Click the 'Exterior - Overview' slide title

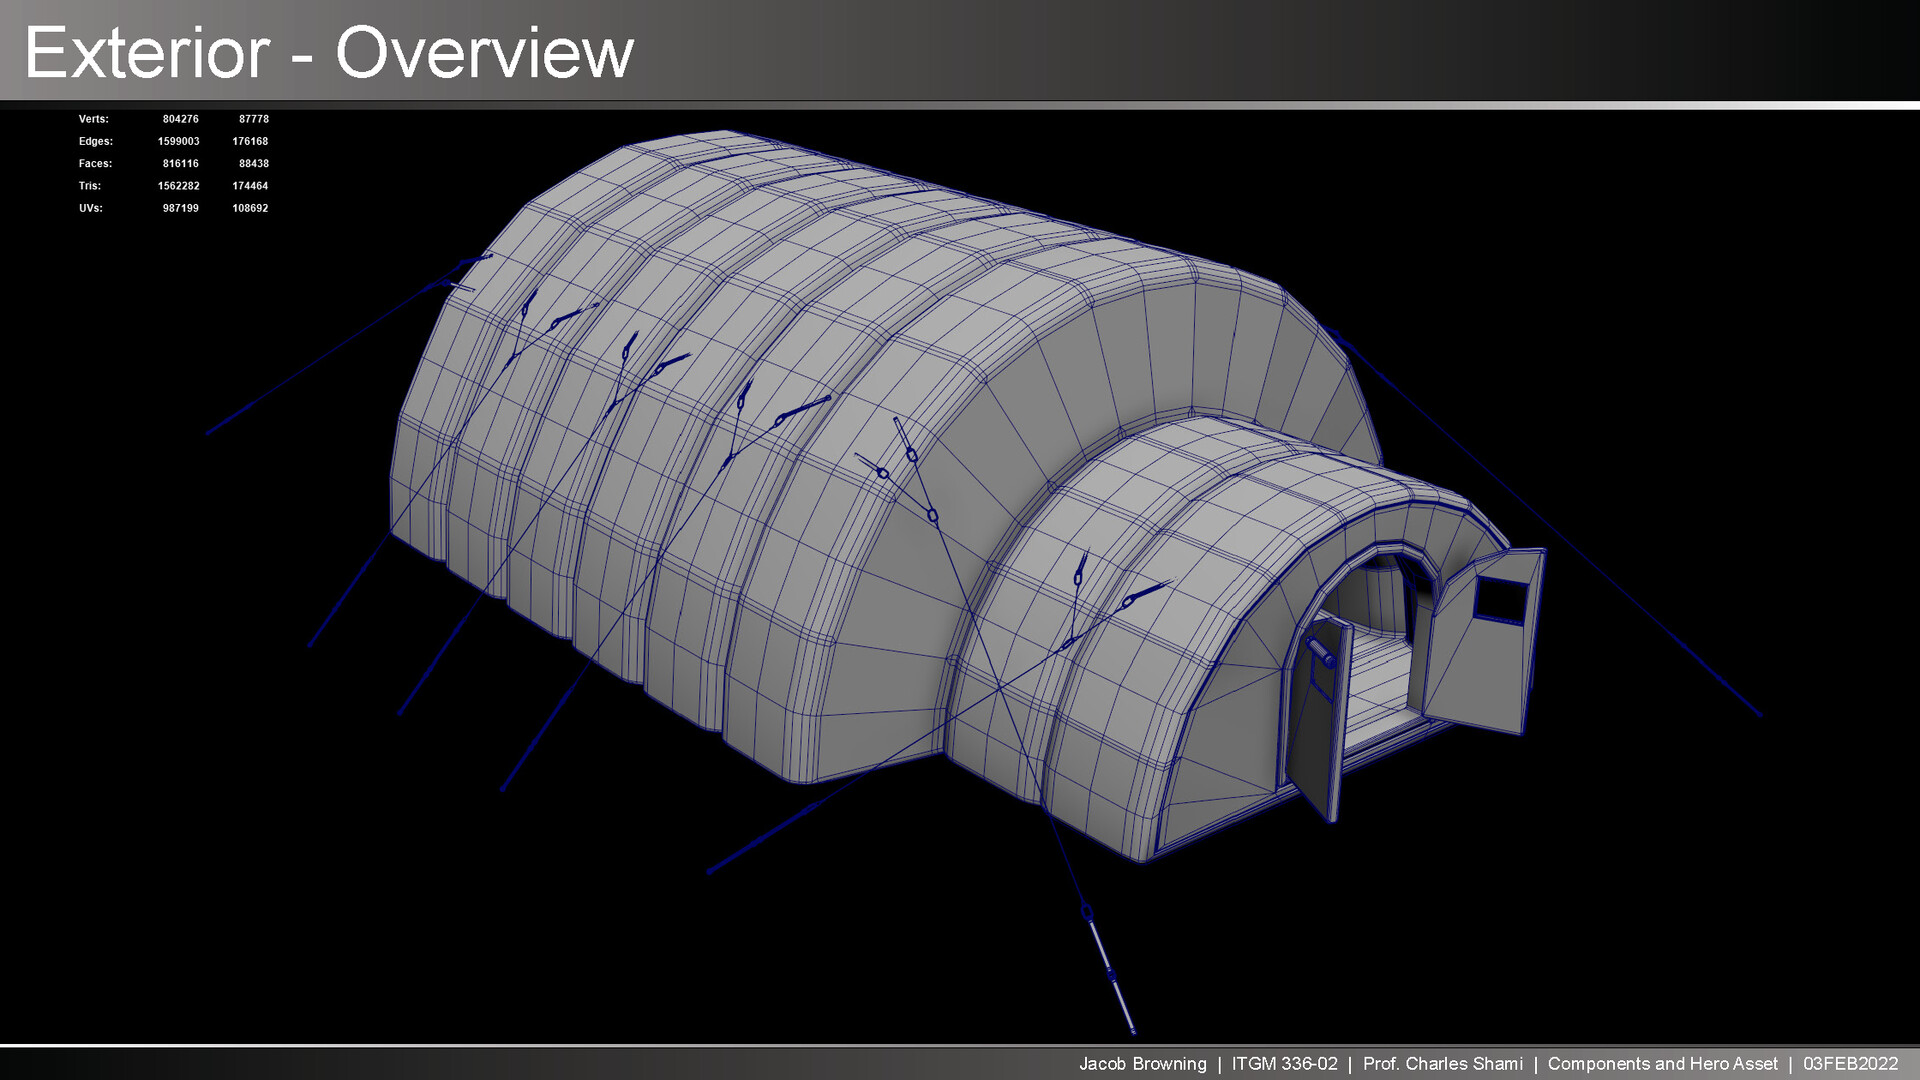[330, 52]
